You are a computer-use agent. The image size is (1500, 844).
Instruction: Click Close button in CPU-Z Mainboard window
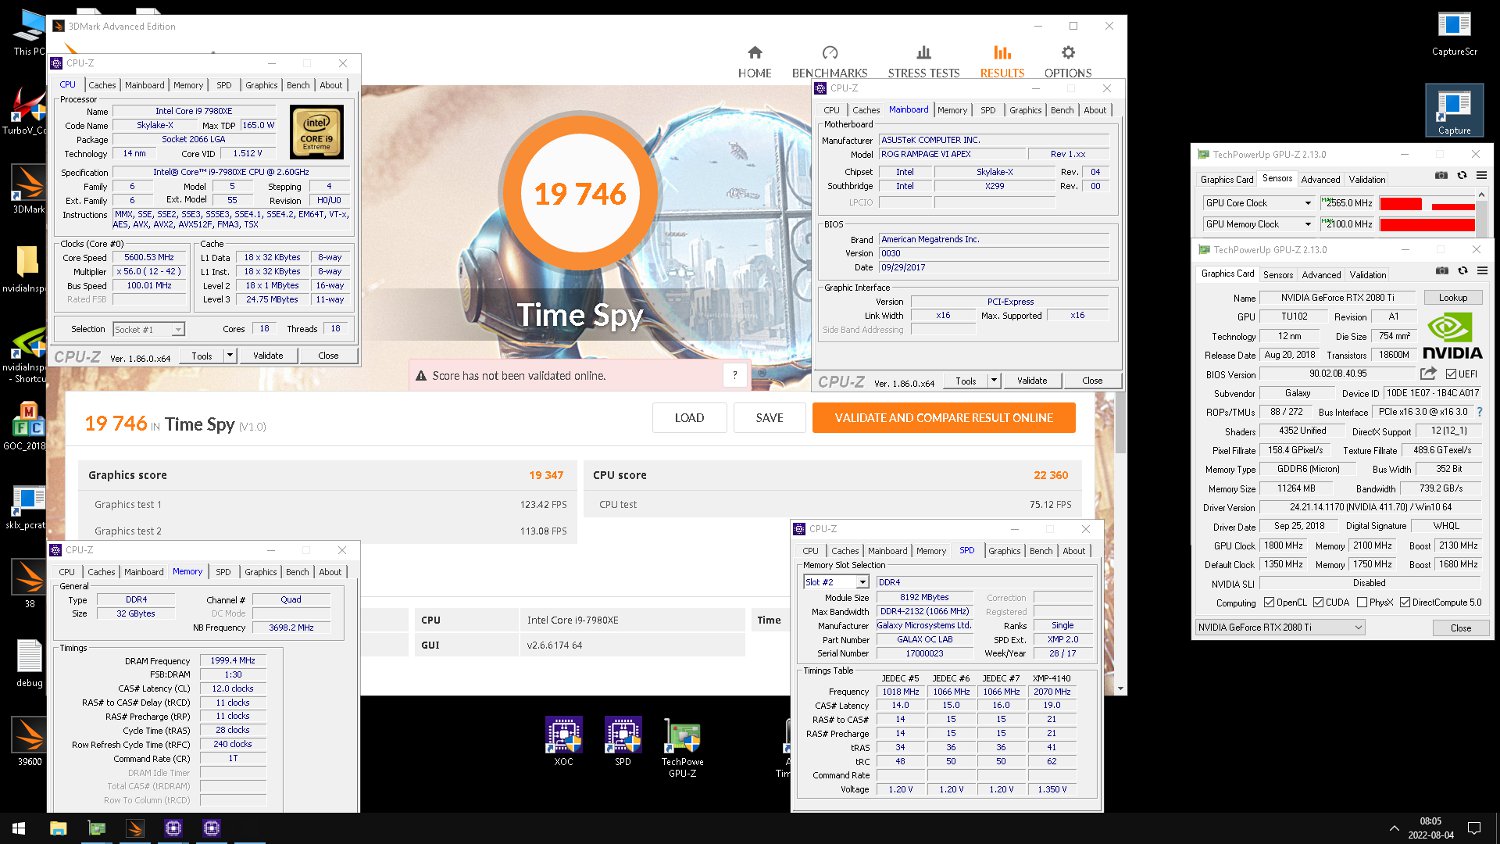tap(1092, 380)
